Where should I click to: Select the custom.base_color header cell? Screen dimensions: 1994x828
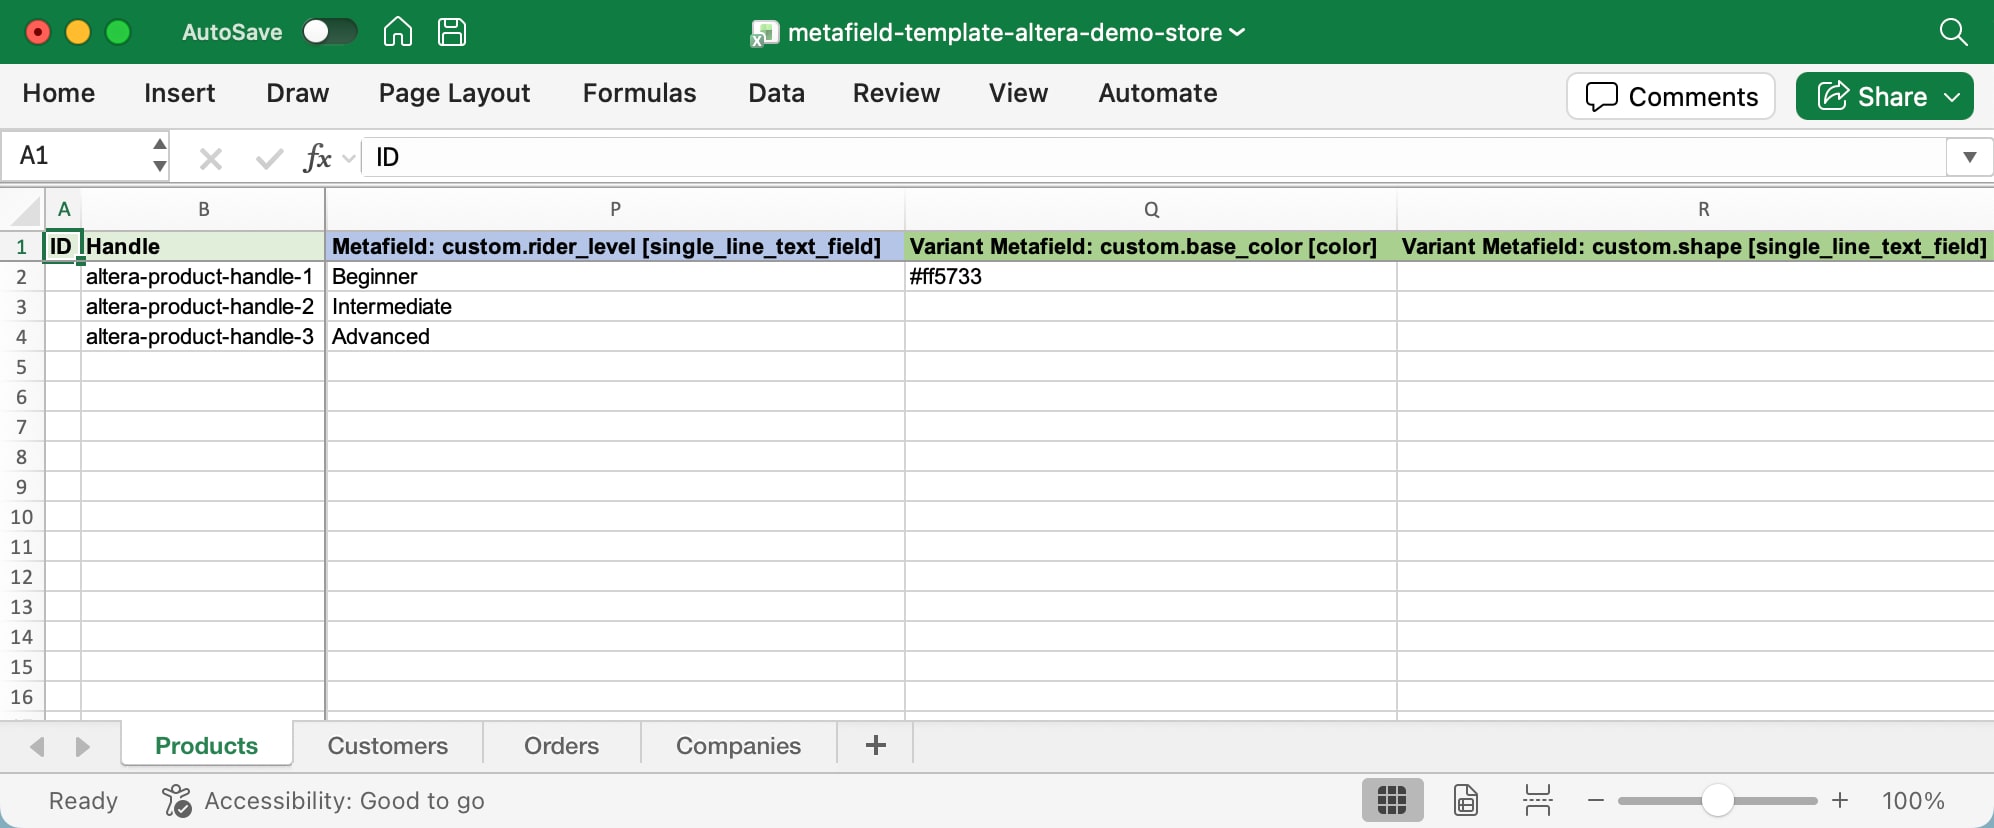coord(1151,246)
